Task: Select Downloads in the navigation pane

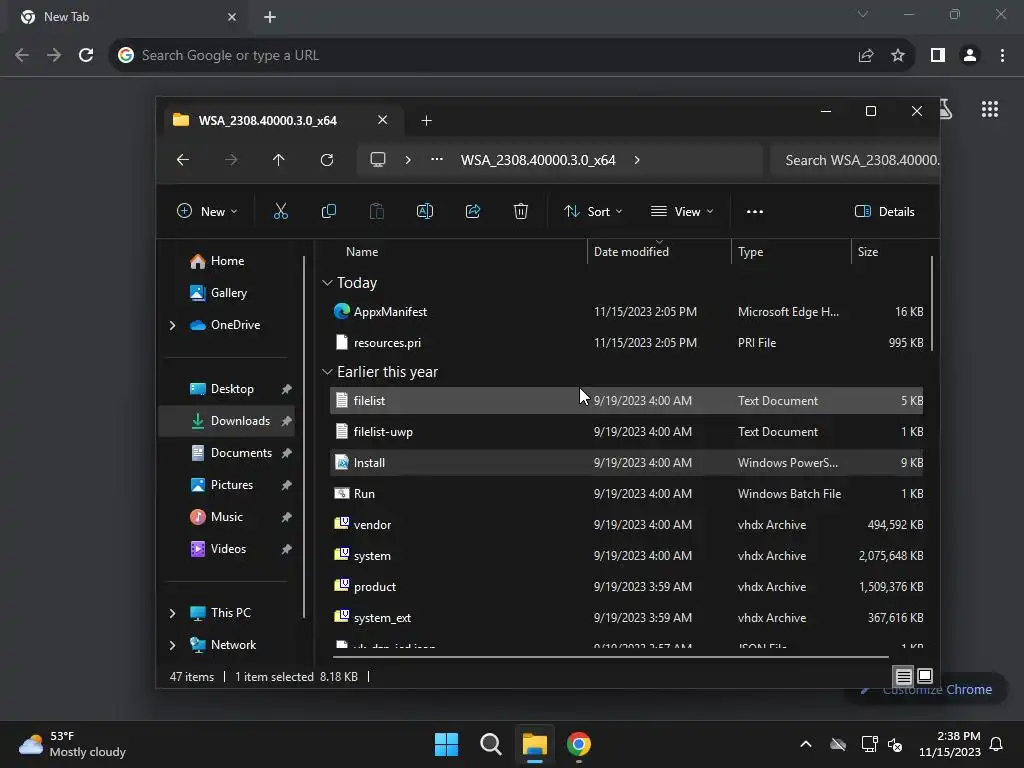Action: (x=227, y=421)
